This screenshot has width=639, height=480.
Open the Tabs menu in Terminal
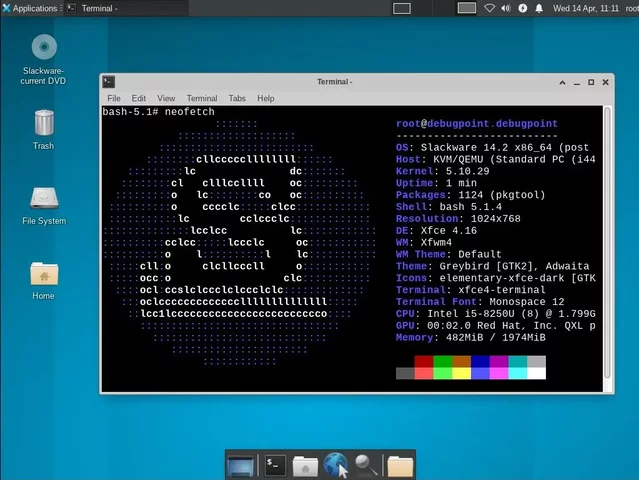(237, 98)
